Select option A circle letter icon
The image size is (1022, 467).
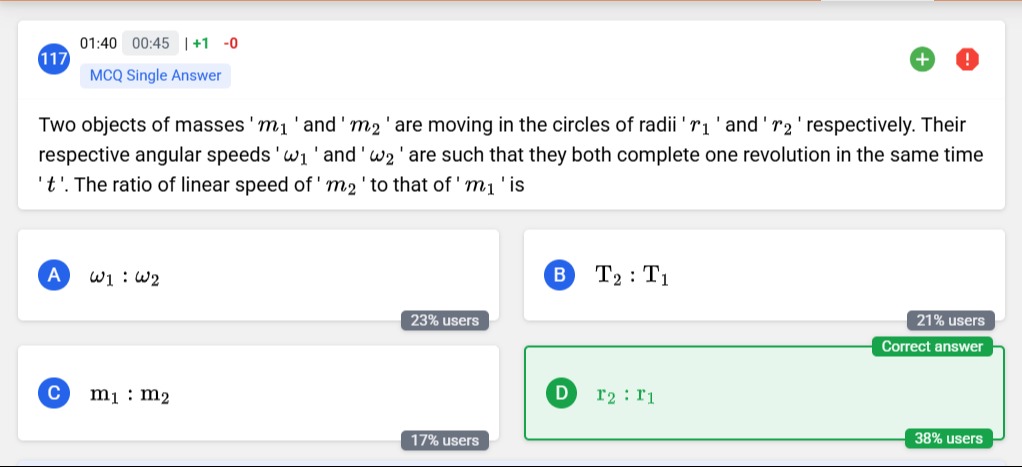[x=54, y=275]
